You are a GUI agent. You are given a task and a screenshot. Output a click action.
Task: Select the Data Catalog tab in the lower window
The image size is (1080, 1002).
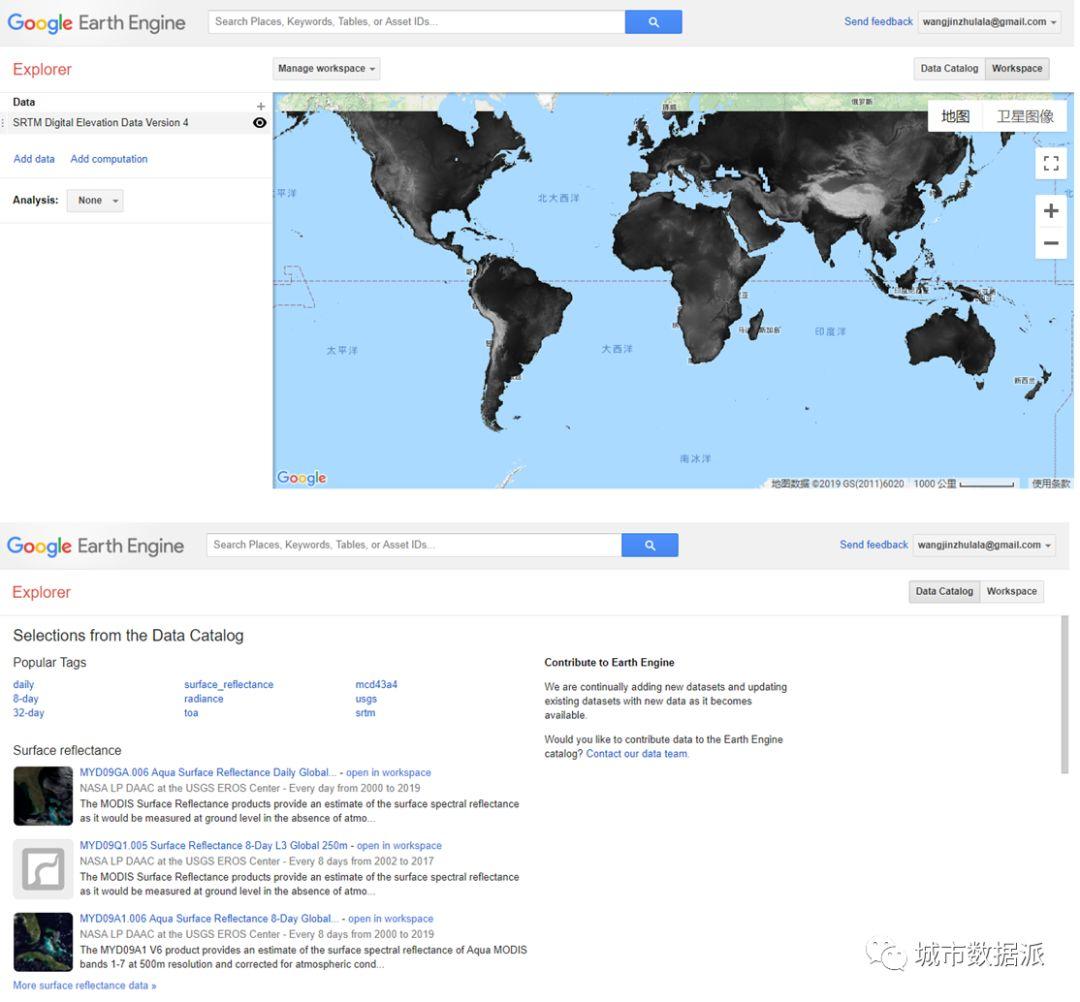pos(944,591)
